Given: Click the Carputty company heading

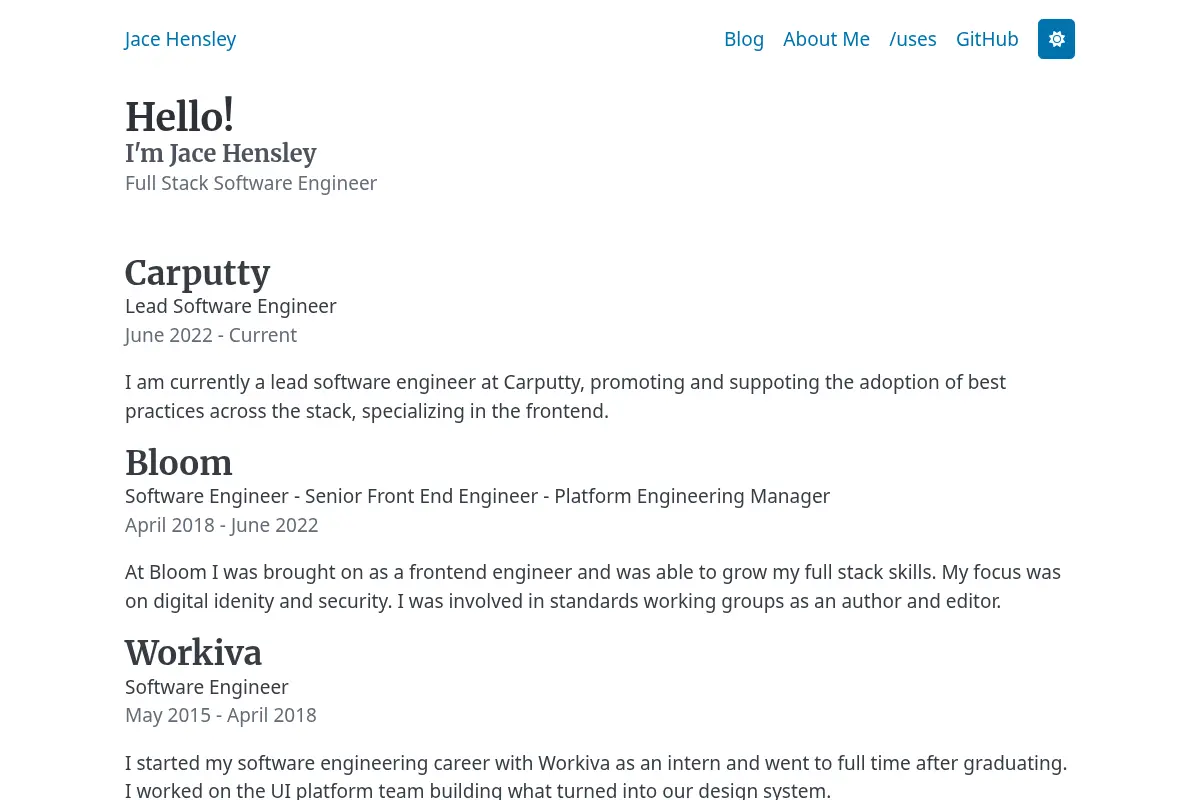Looking at the screenshot, I should click(198, 272).
